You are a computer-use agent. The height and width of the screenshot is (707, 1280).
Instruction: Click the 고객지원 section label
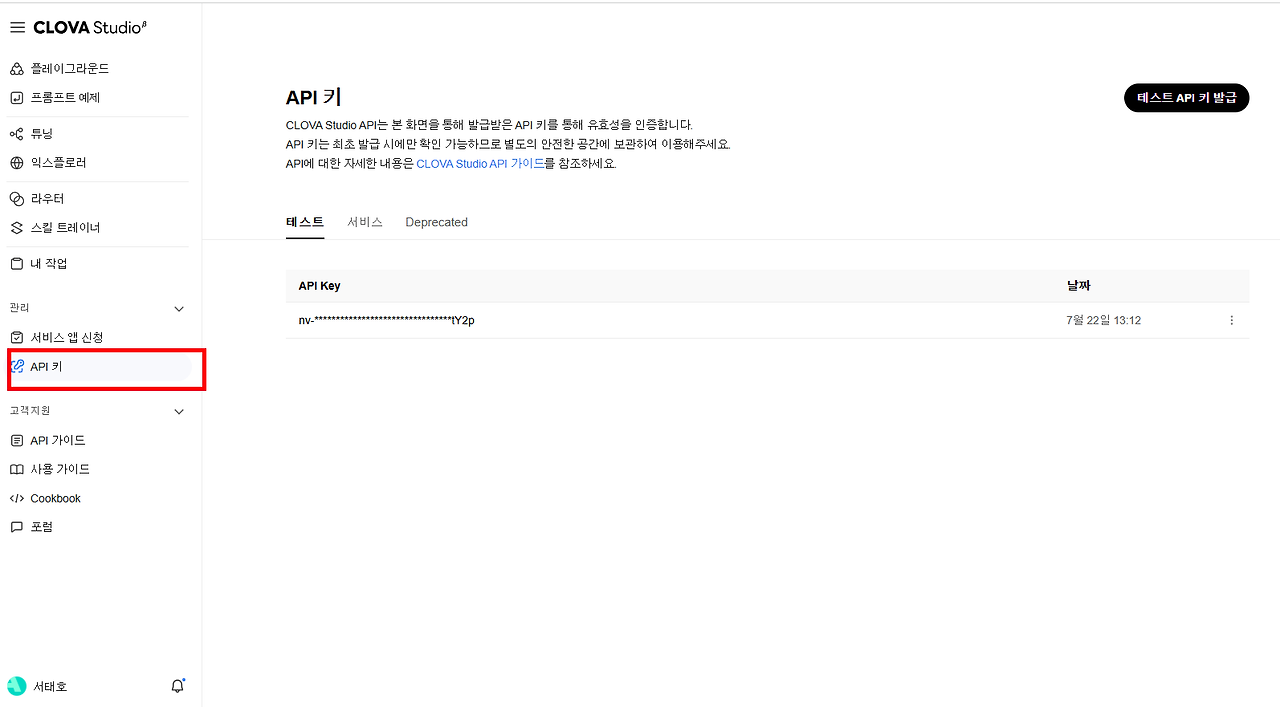coord(30,411)
